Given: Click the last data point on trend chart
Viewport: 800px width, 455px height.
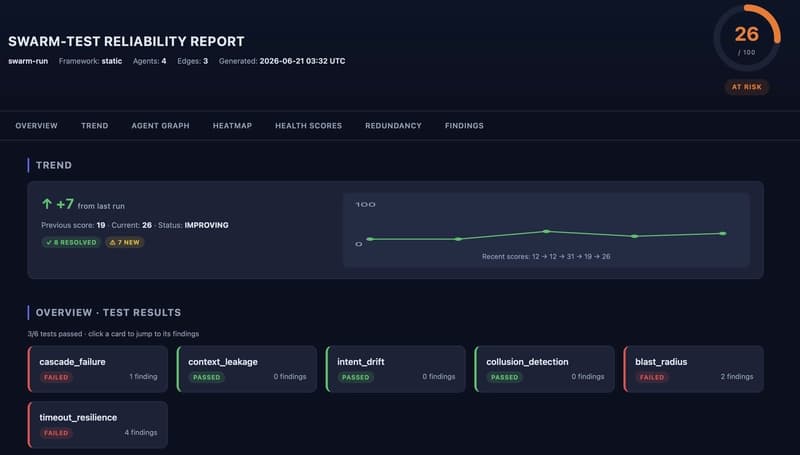Looking at the screenshot, I should click(723, 234).
